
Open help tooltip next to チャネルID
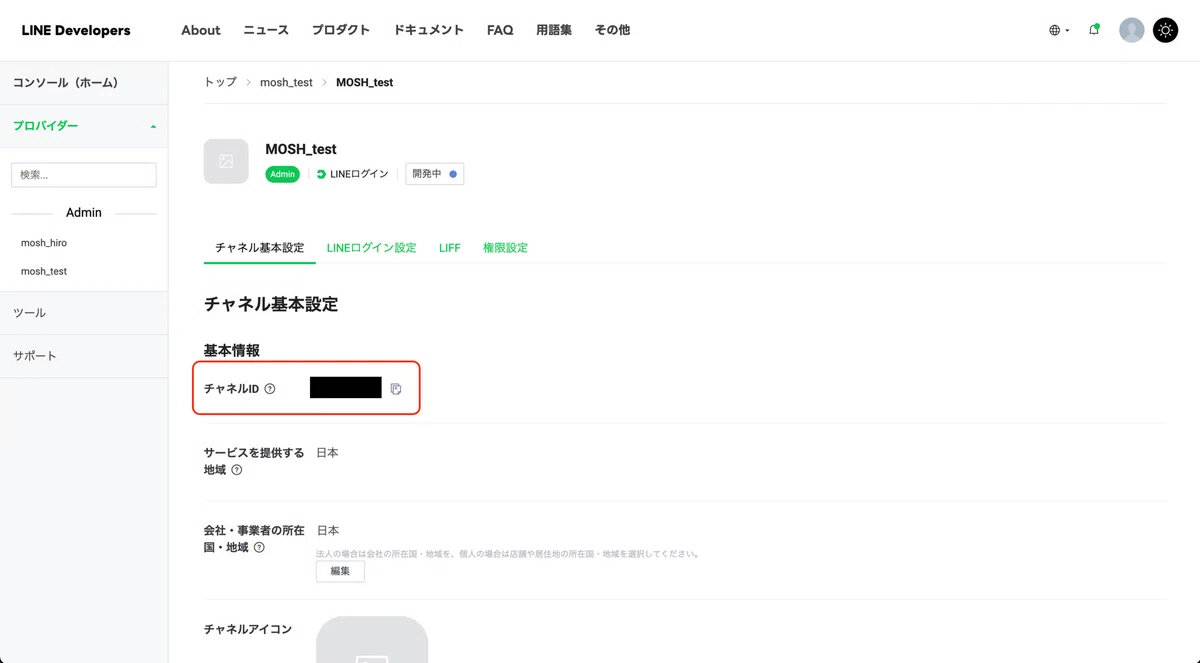(x=270, y=389)
